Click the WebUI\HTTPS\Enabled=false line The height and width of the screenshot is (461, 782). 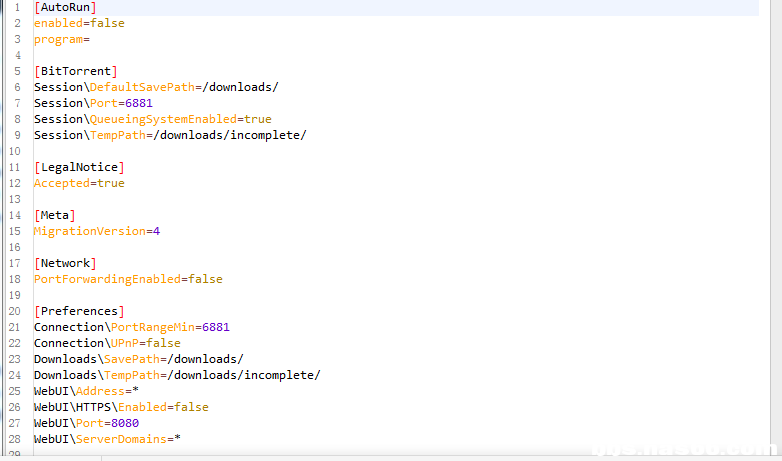coord(121,407)
